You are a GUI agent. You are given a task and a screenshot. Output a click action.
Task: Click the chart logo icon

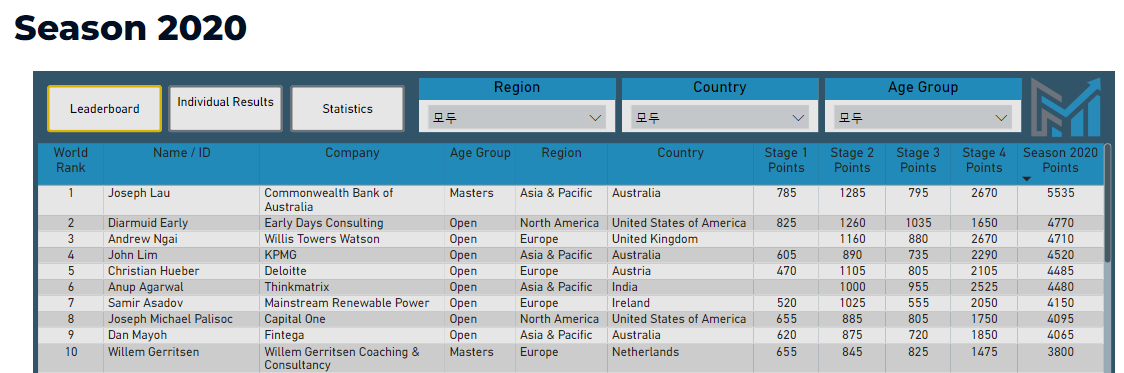click(x=1066, y=108)
